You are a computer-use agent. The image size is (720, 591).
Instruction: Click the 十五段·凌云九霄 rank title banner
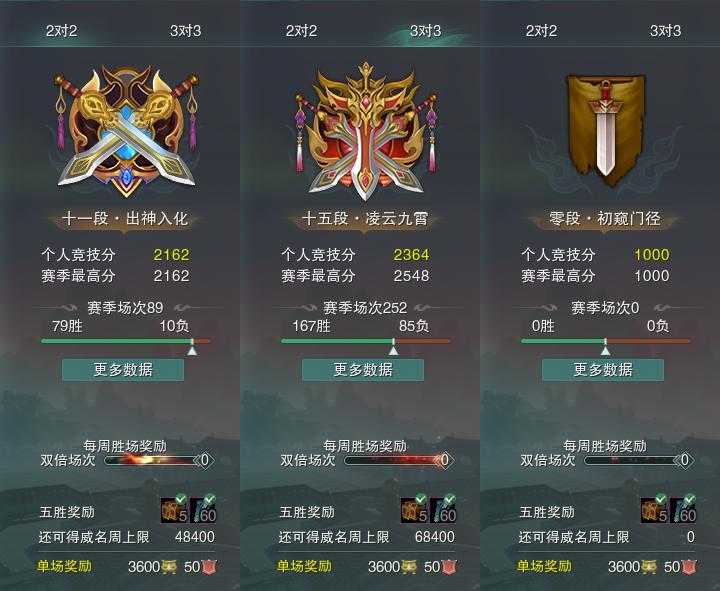365,219
